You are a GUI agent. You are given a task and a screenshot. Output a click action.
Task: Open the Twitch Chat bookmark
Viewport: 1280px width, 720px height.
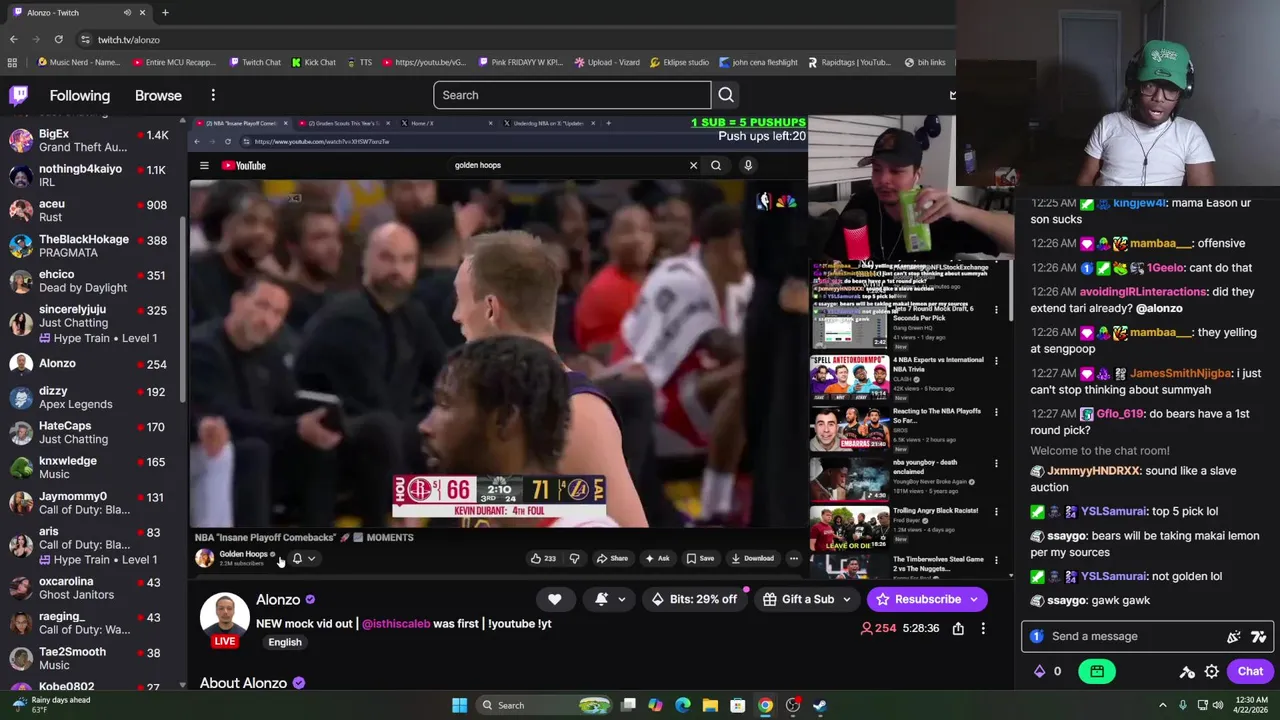click(x=255, y=62)
